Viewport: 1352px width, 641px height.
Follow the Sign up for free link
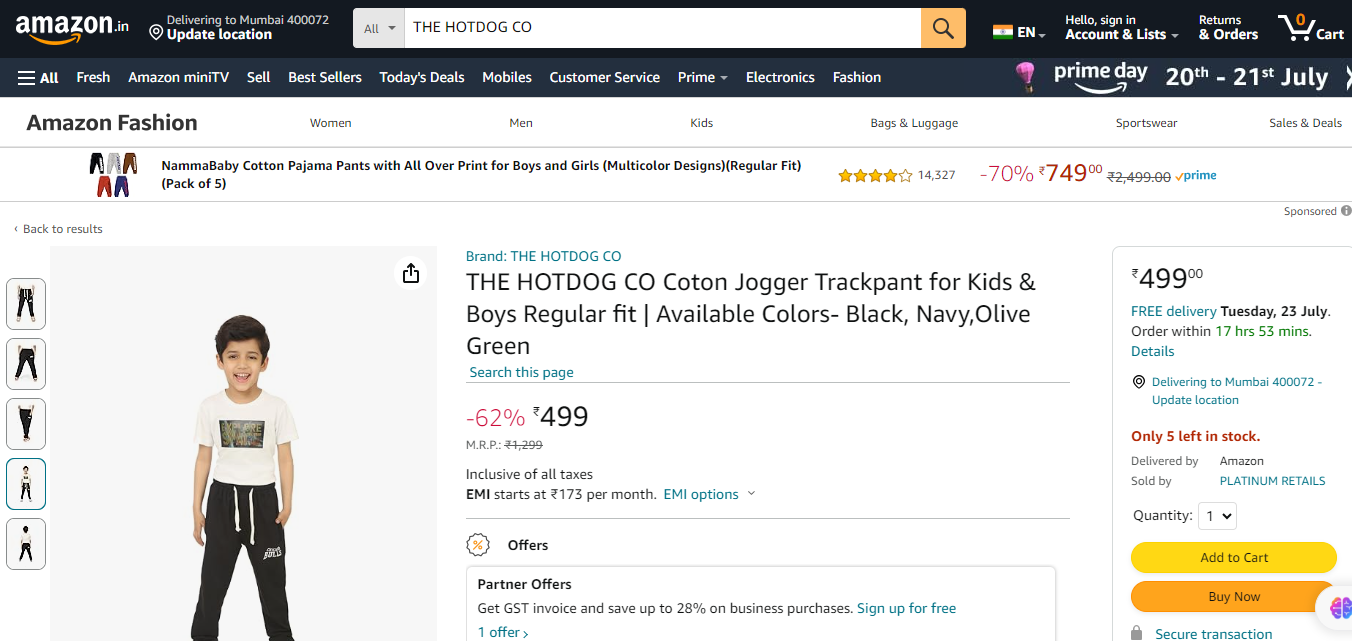[906, 608]
